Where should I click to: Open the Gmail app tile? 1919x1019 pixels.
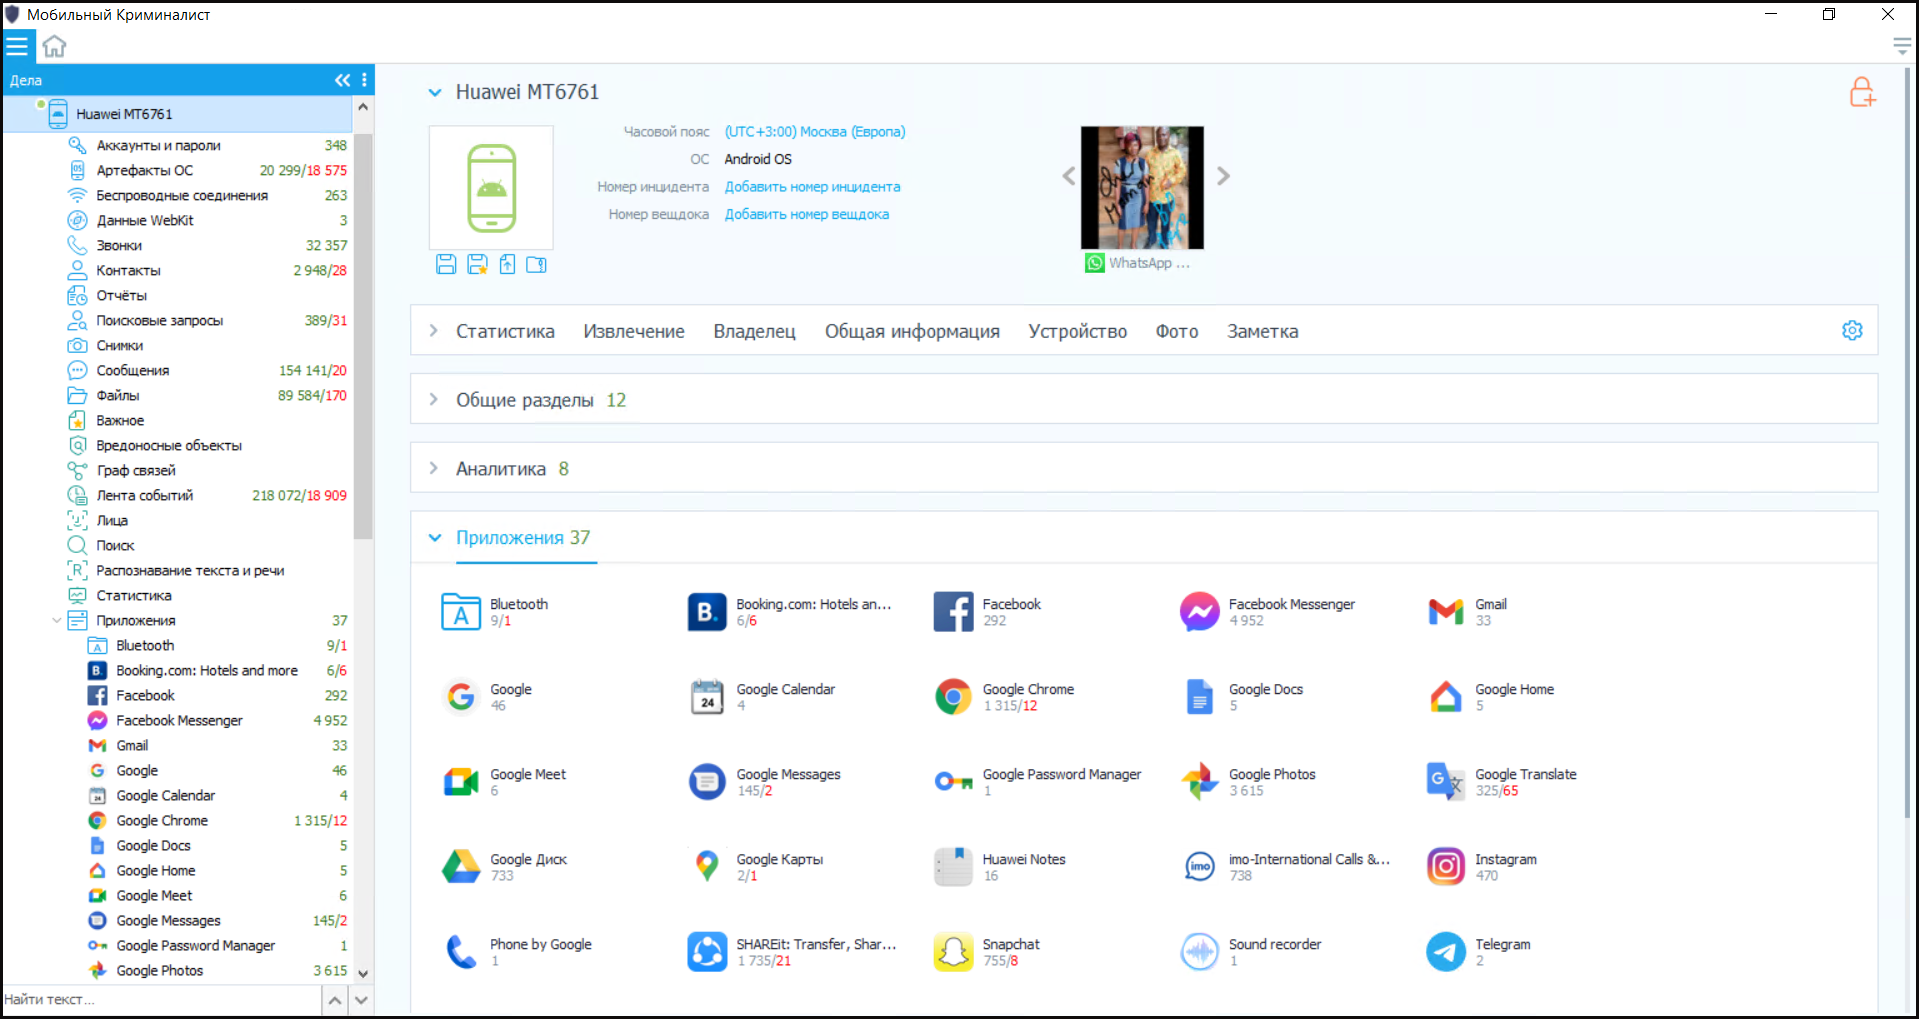pyautogui.click(x=1467, y=612)
